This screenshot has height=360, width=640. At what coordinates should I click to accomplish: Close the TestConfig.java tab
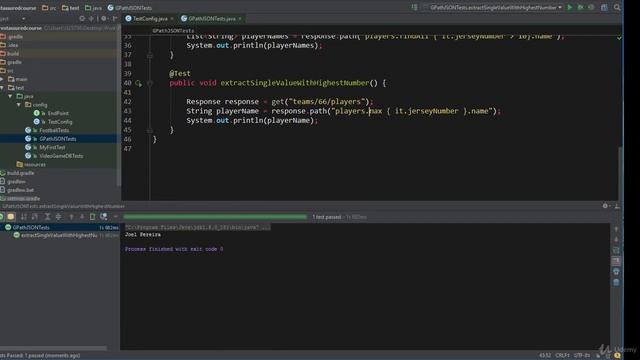[172, 19]
